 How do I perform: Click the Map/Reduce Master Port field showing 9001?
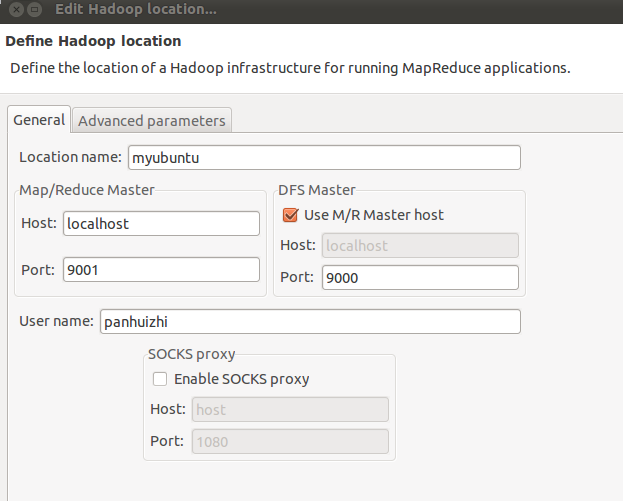[x=161, y=270]
